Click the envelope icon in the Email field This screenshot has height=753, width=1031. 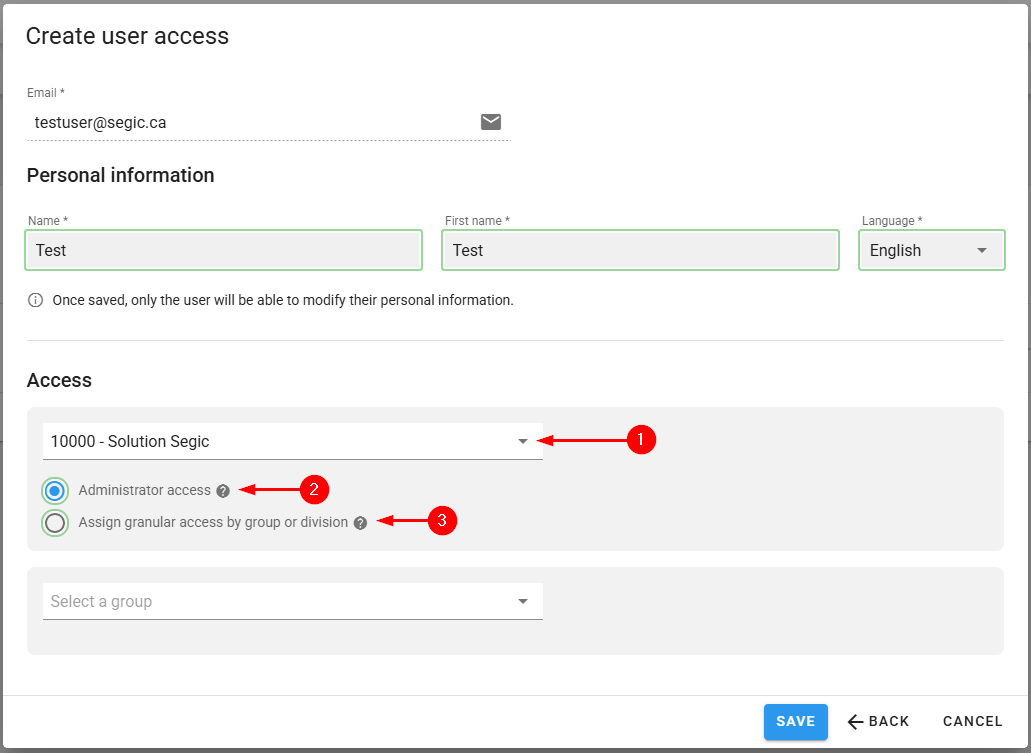(x=490, y=122)
